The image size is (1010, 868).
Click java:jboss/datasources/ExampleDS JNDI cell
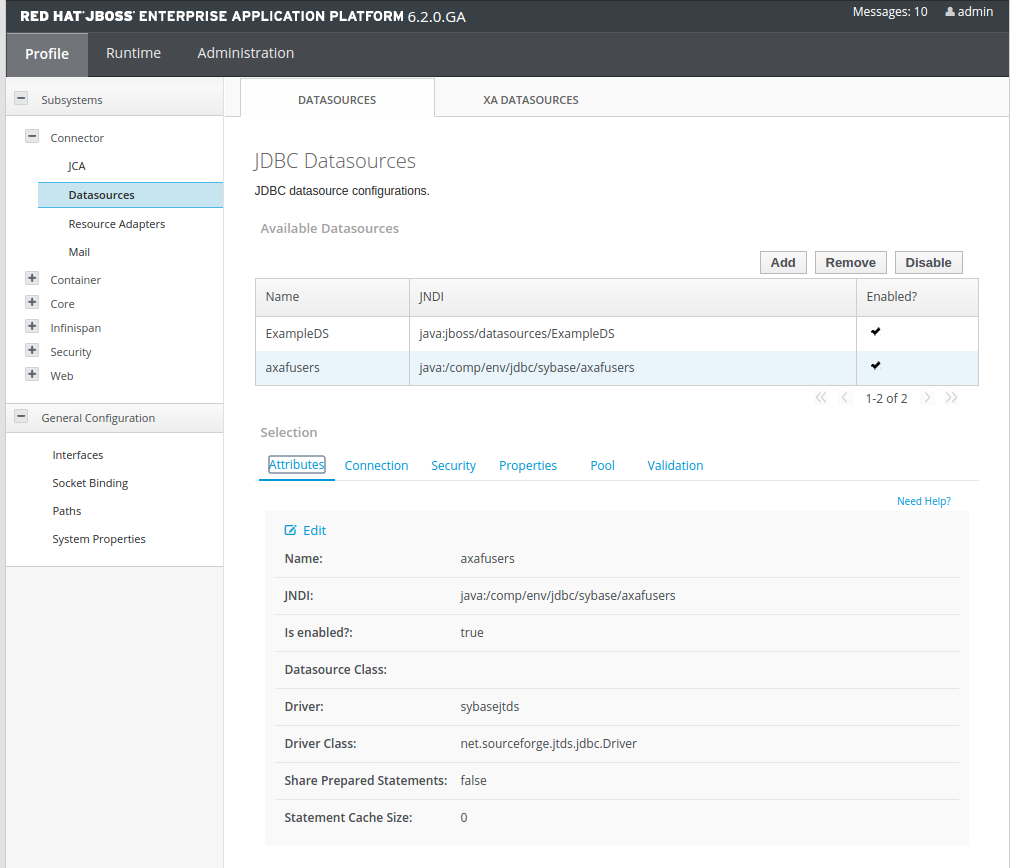click(x=633, y=334)
